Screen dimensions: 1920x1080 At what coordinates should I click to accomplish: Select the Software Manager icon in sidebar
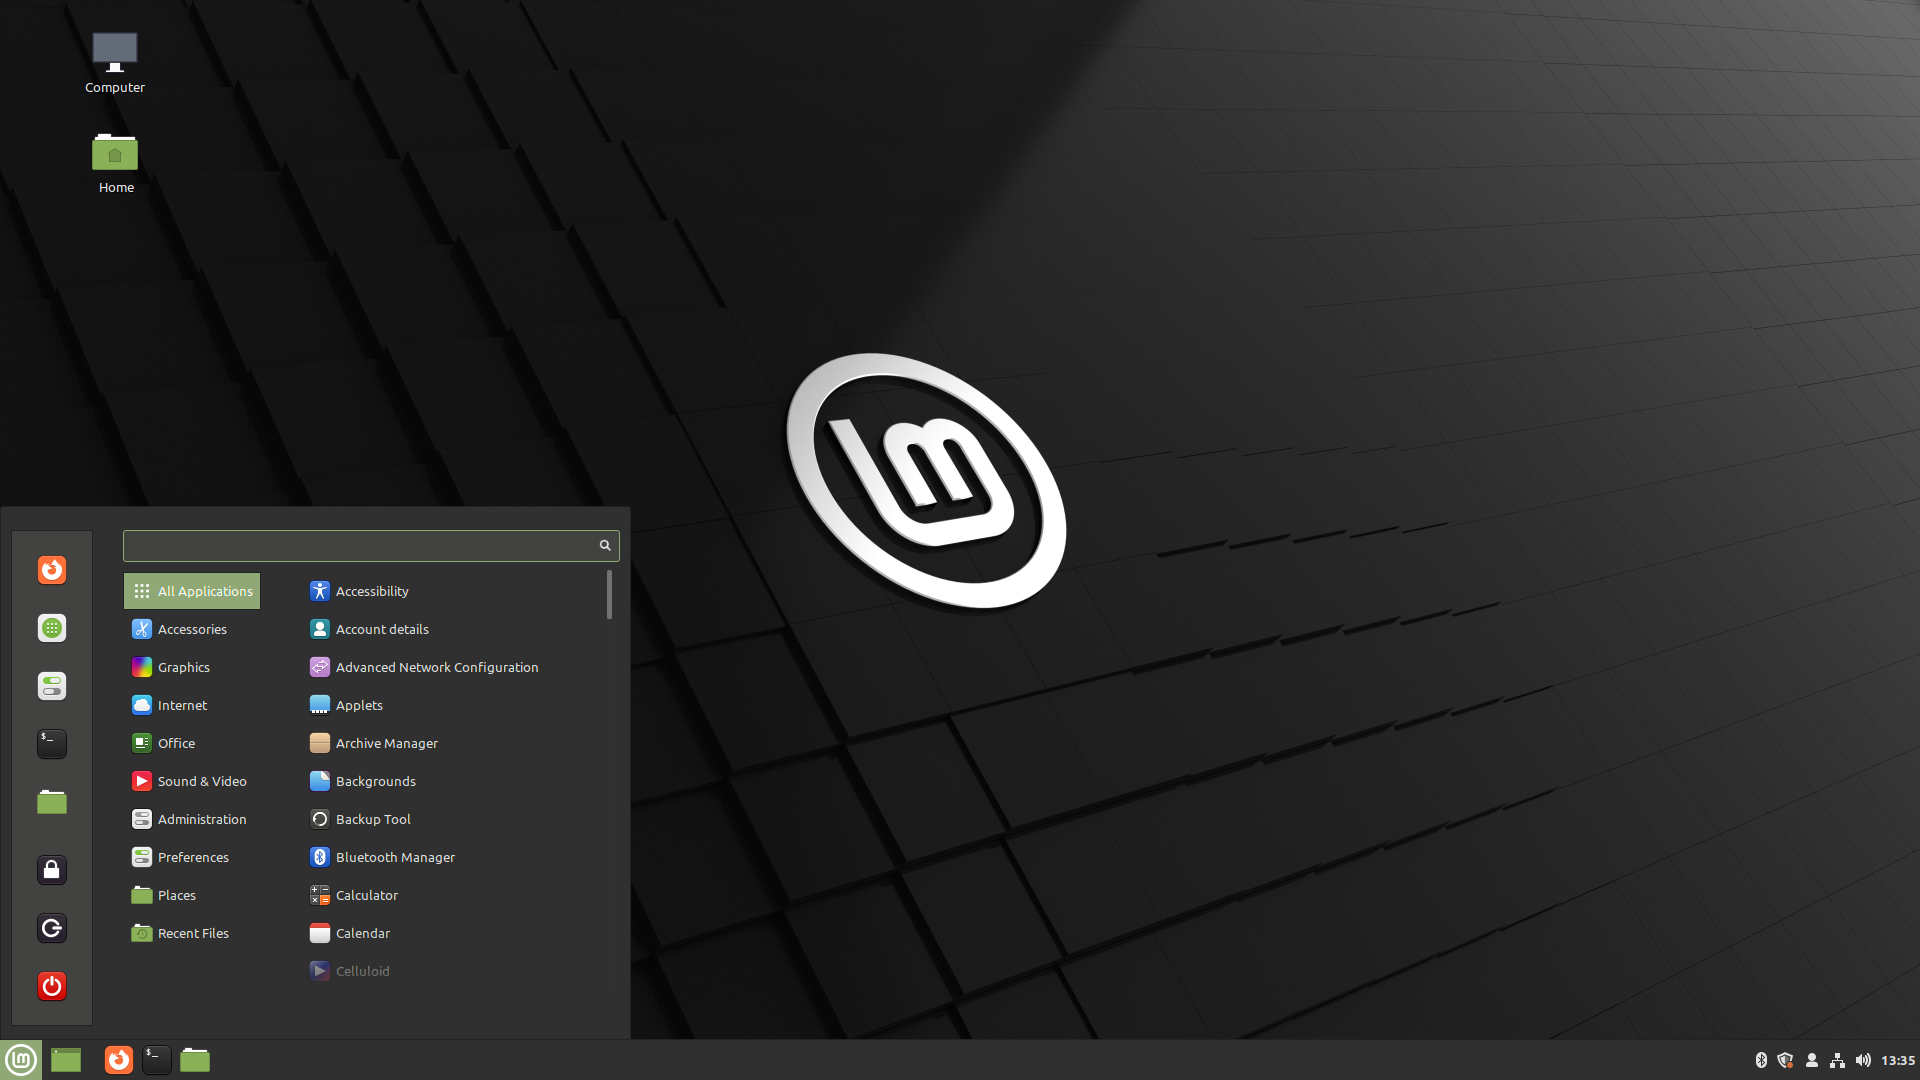53,628
